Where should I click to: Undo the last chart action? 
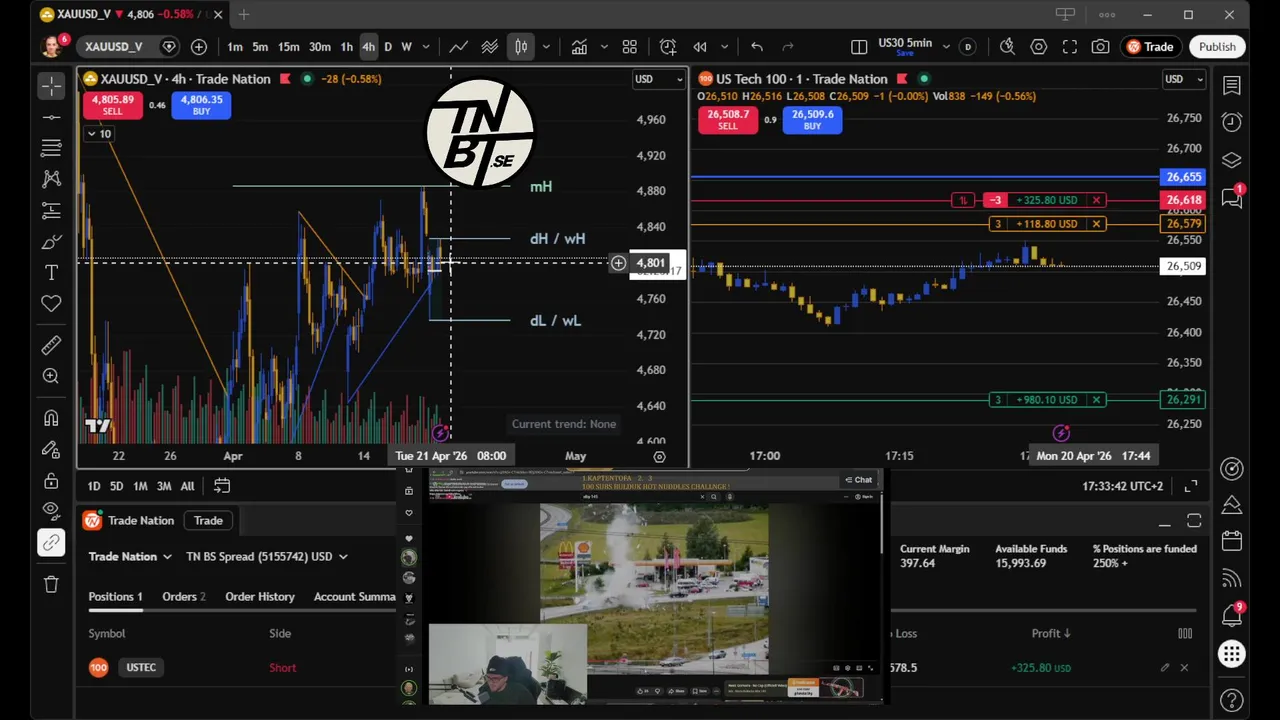[757, 47]
